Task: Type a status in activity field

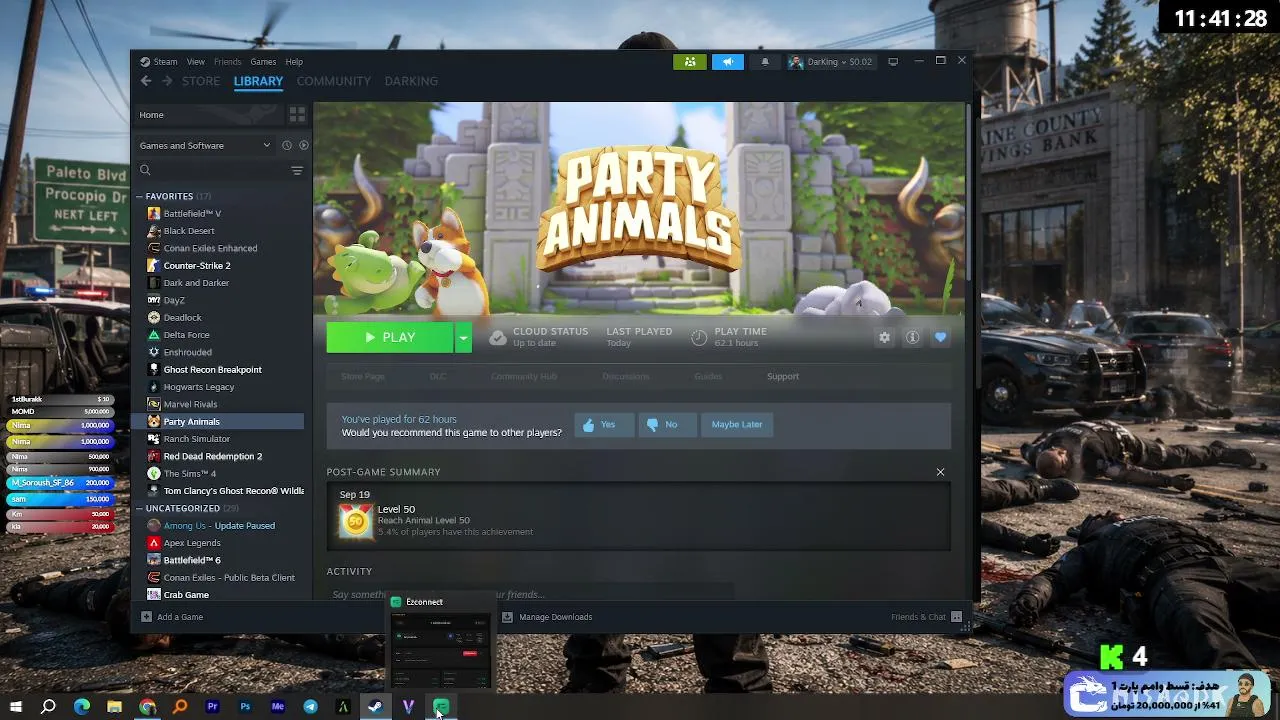Action: point(530,595)
